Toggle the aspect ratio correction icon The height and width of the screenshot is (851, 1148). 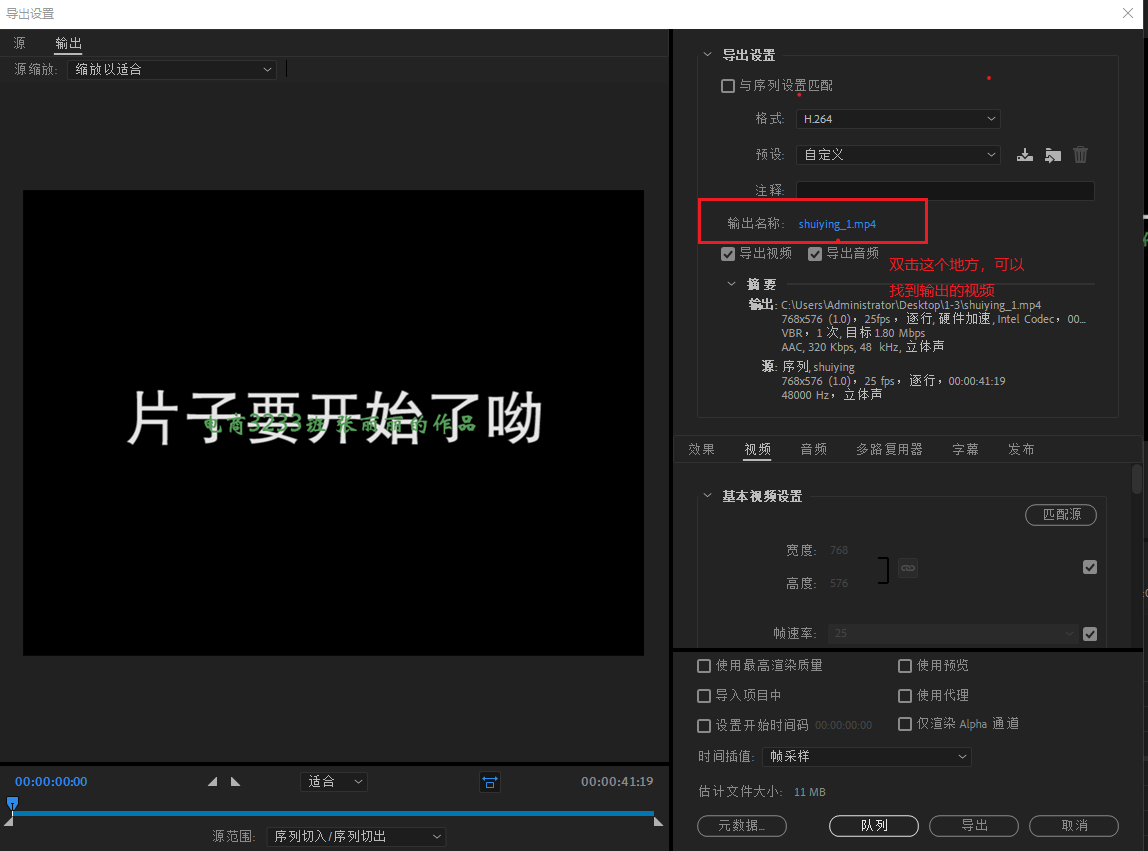[x=490, y=783]
